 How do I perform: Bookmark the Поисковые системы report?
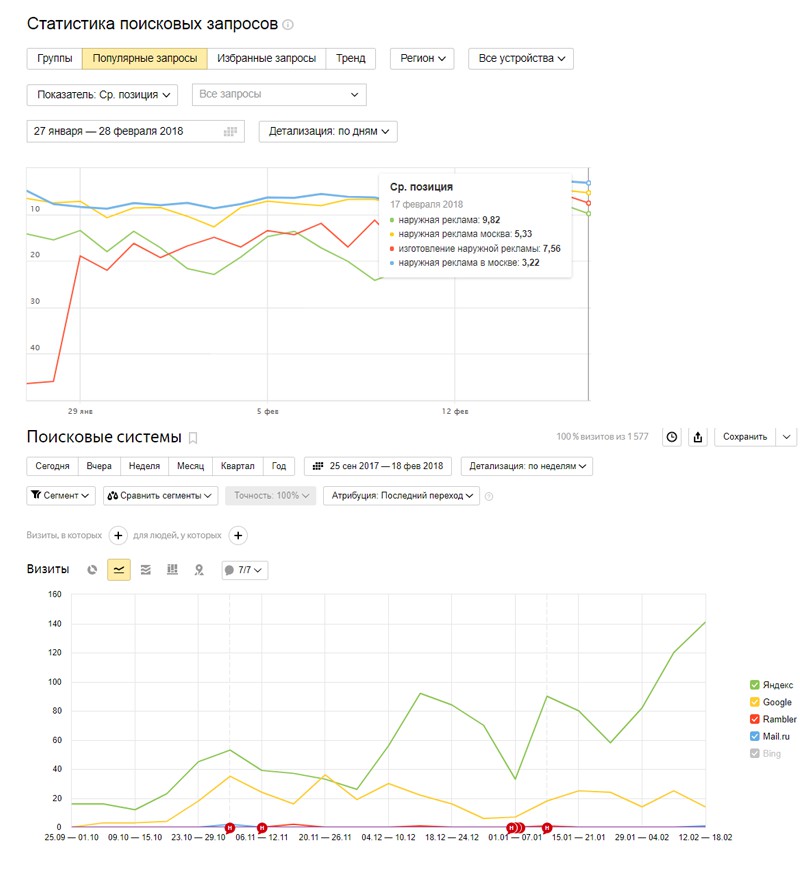pyautogui.click(x=193, y=437)
